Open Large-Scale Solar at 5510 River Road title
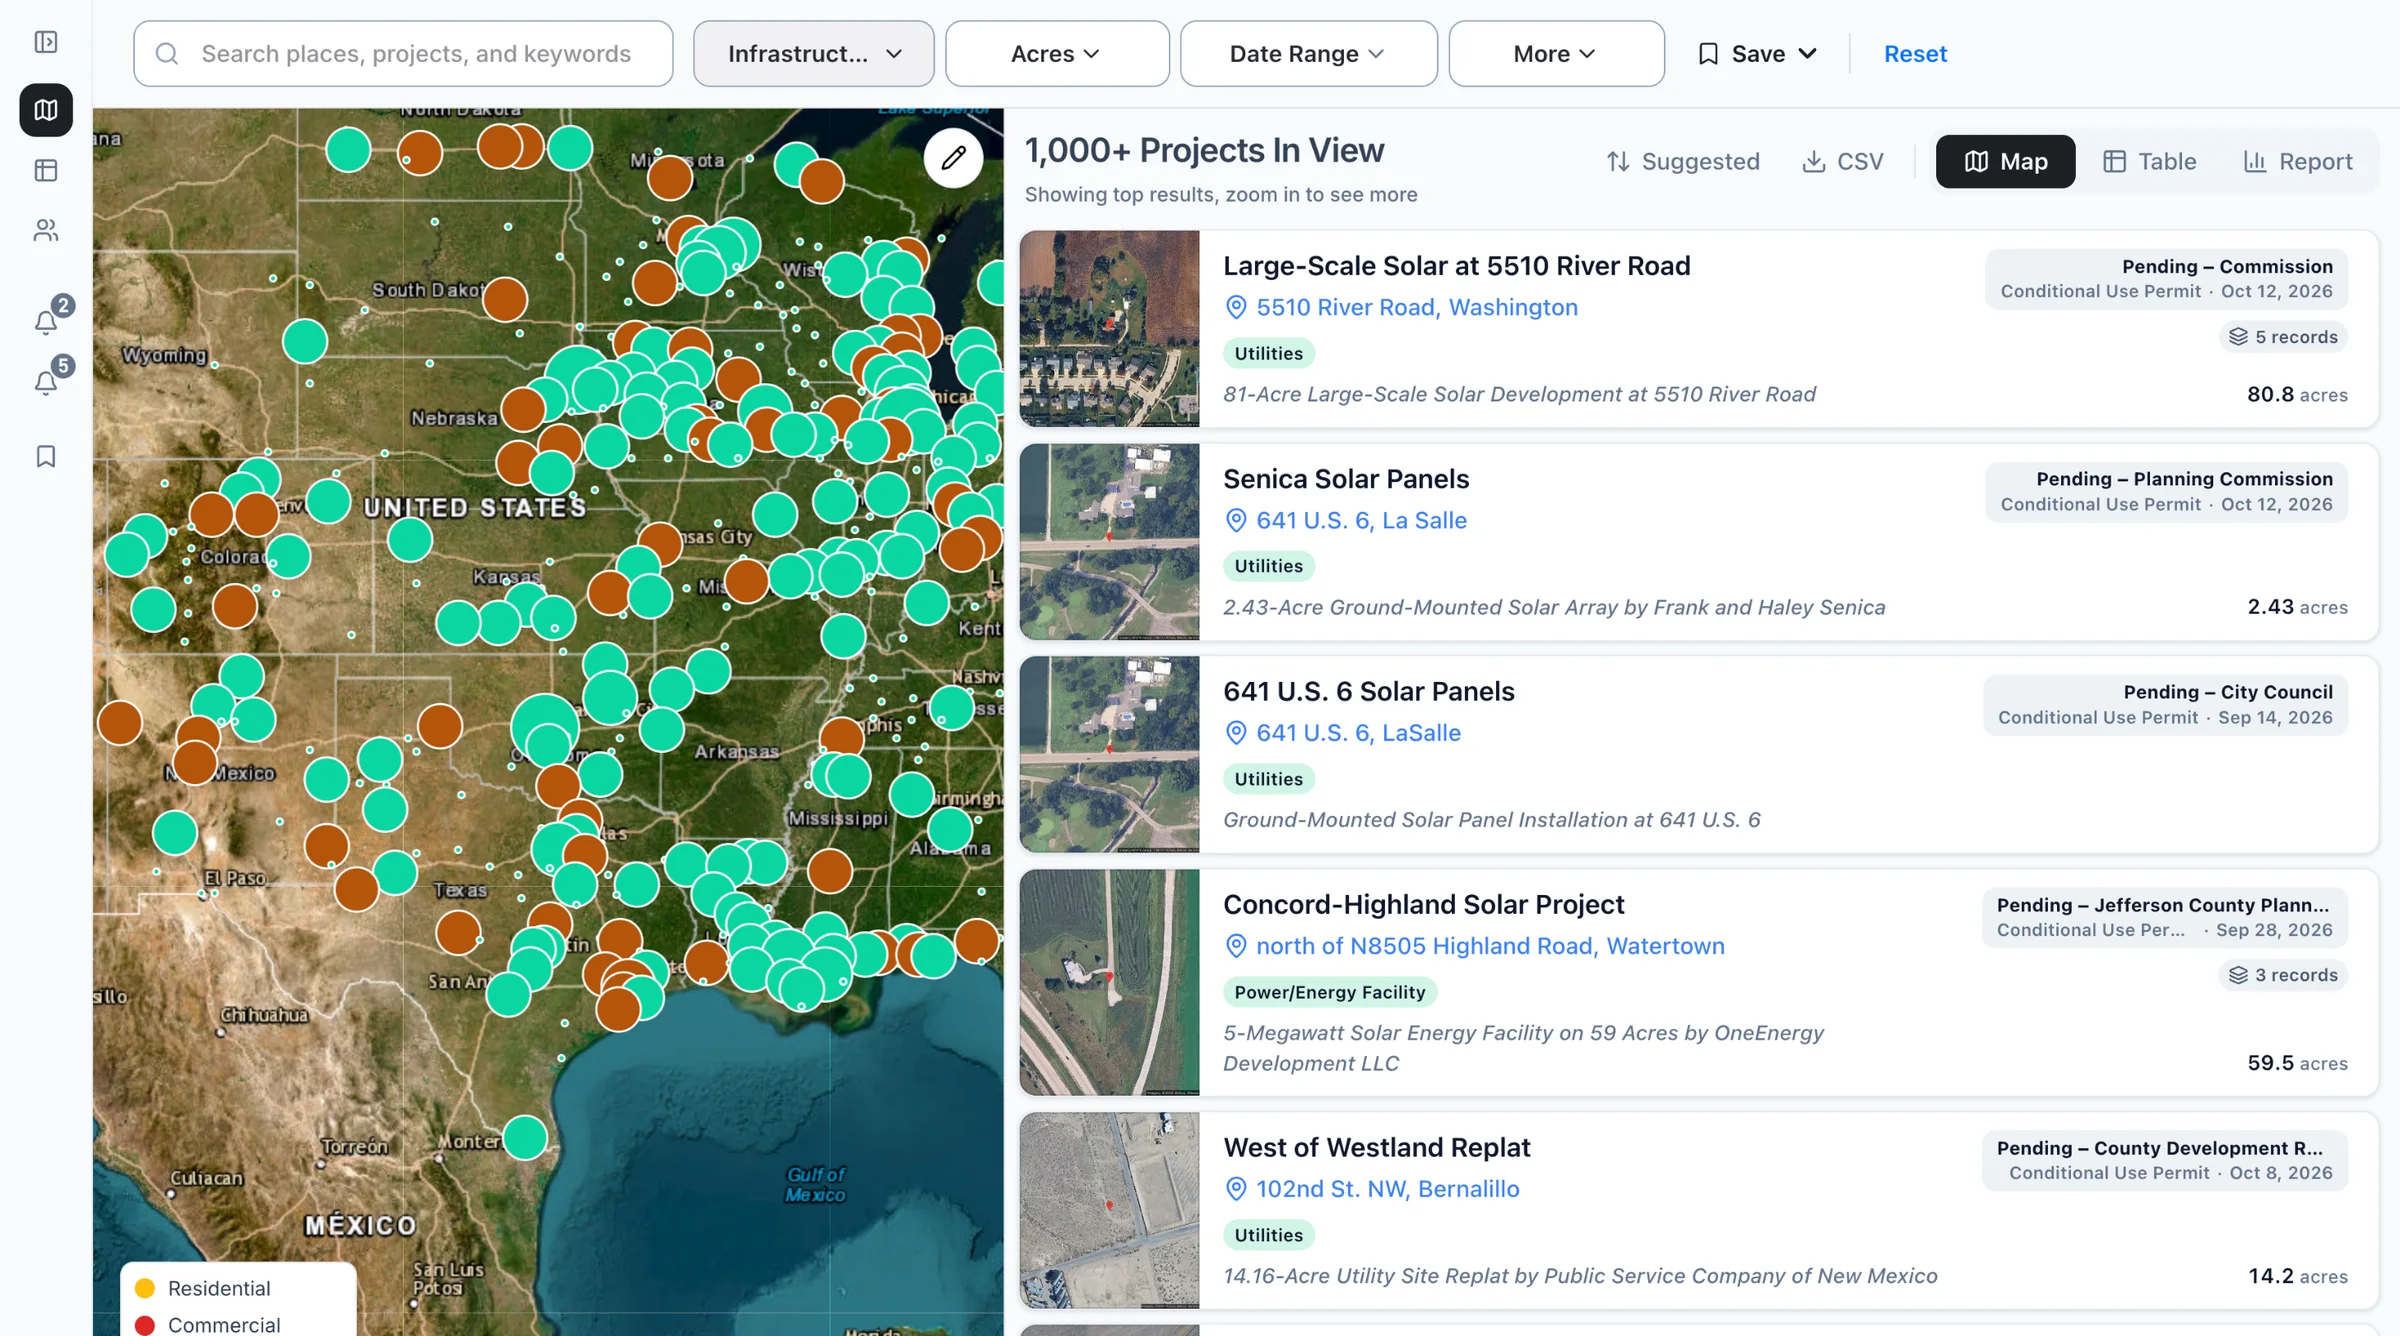Screen dimensions: 2400x1336 point(1456,266)
